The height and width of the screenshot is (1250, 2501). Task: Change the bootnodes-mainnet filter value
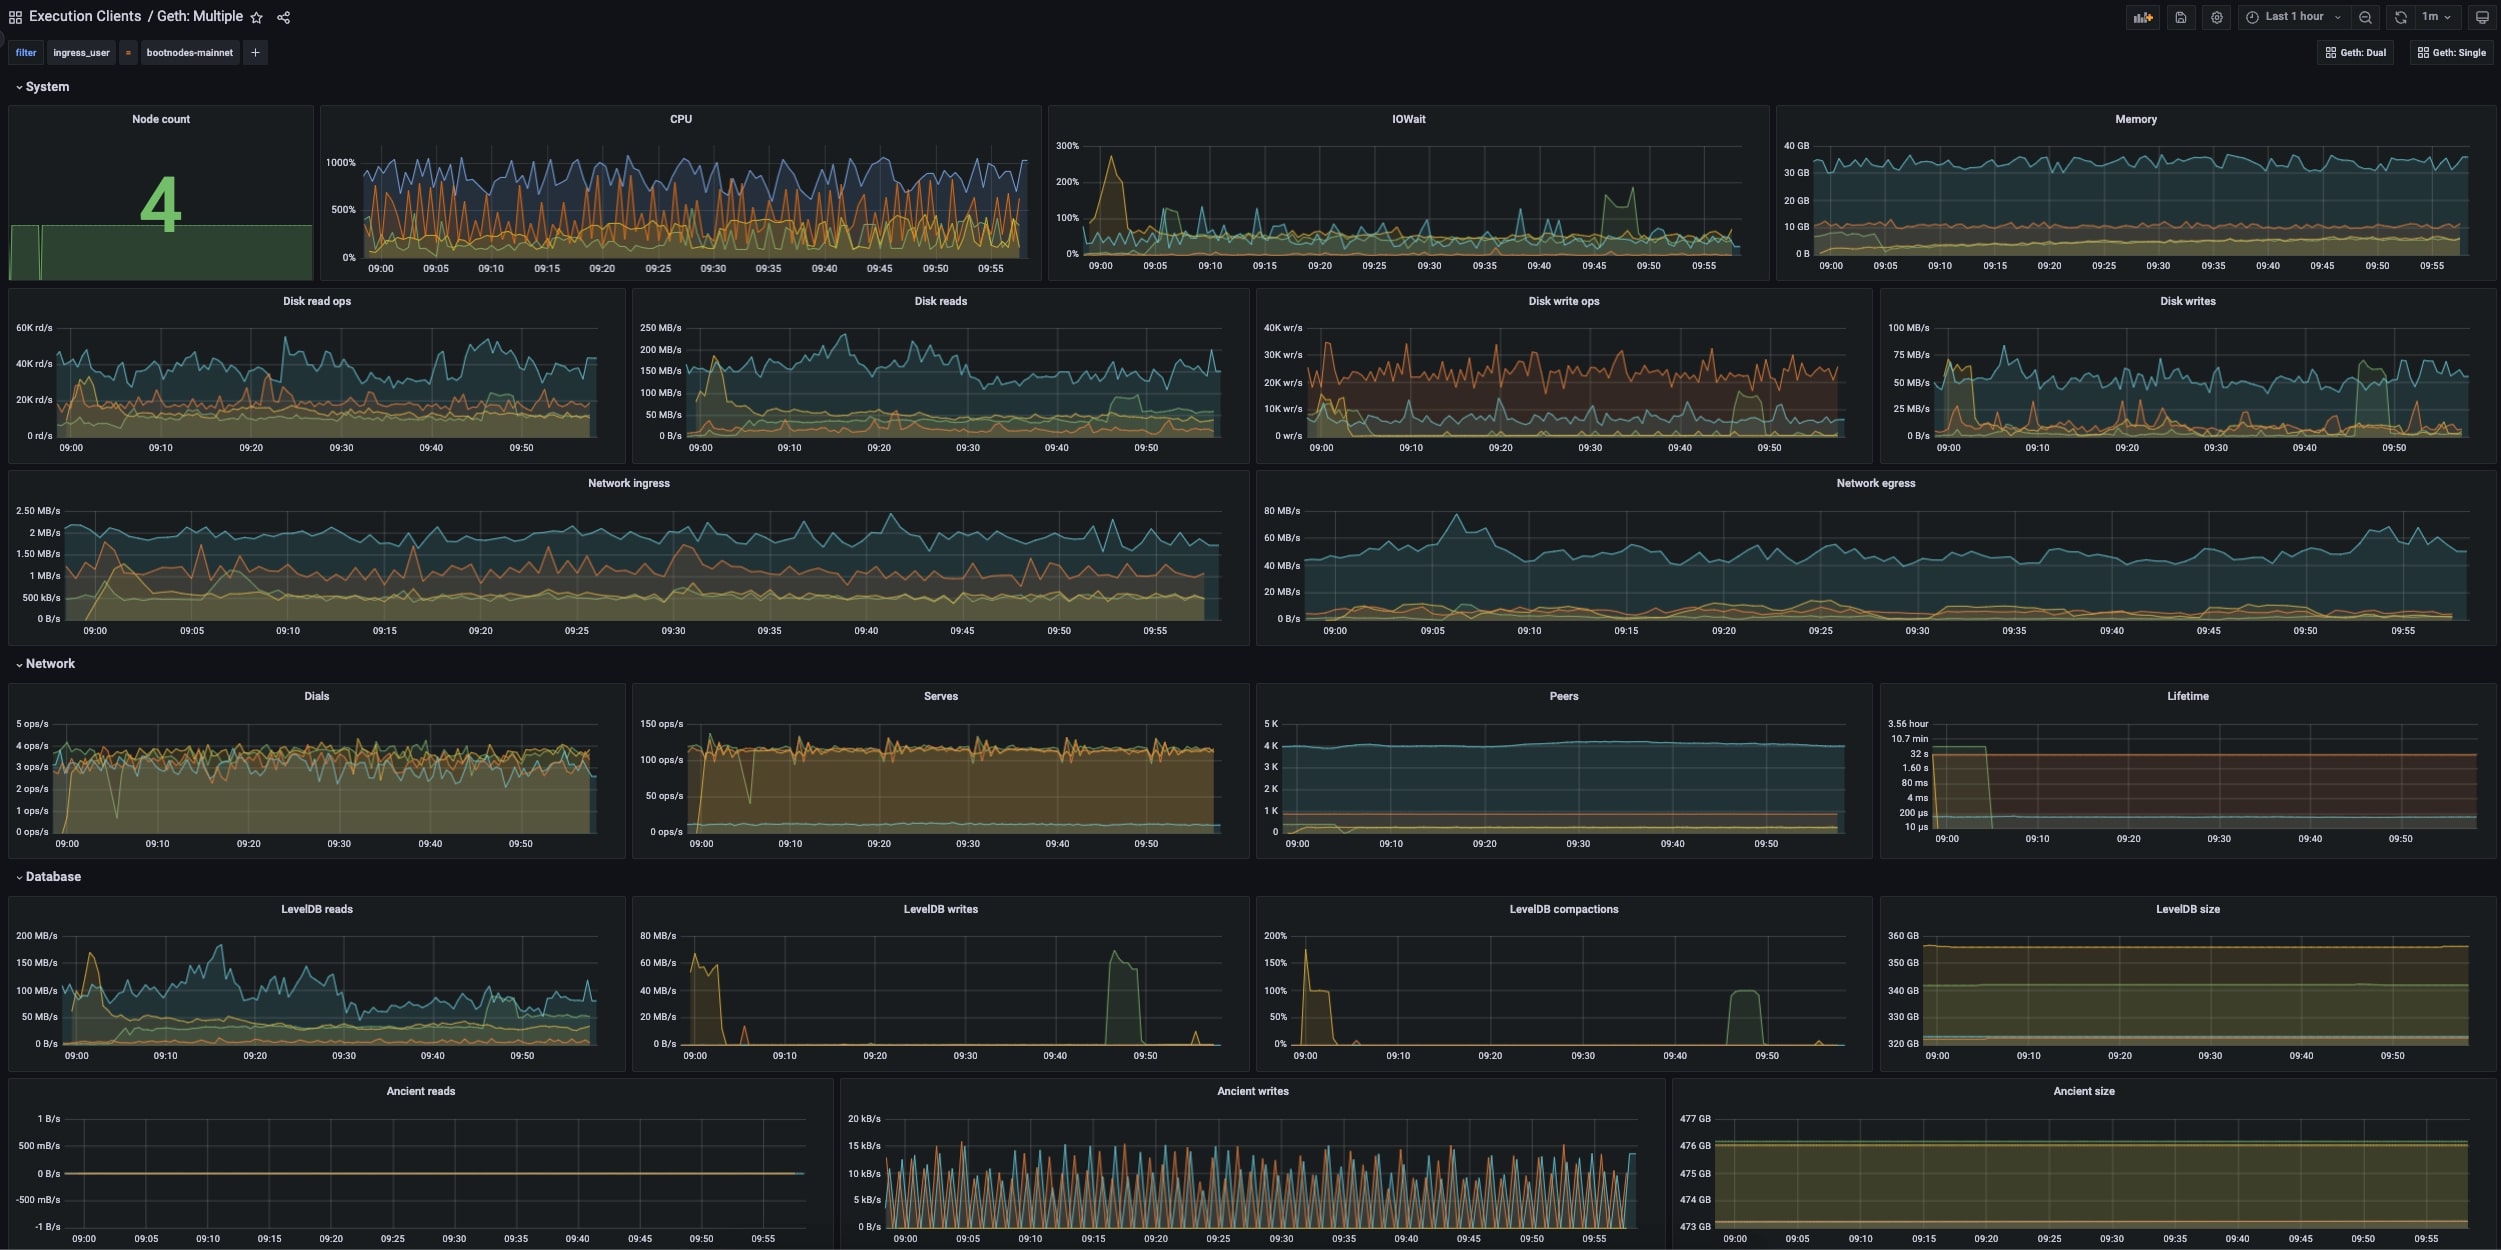pyautogui.click(x=189, y=53)
